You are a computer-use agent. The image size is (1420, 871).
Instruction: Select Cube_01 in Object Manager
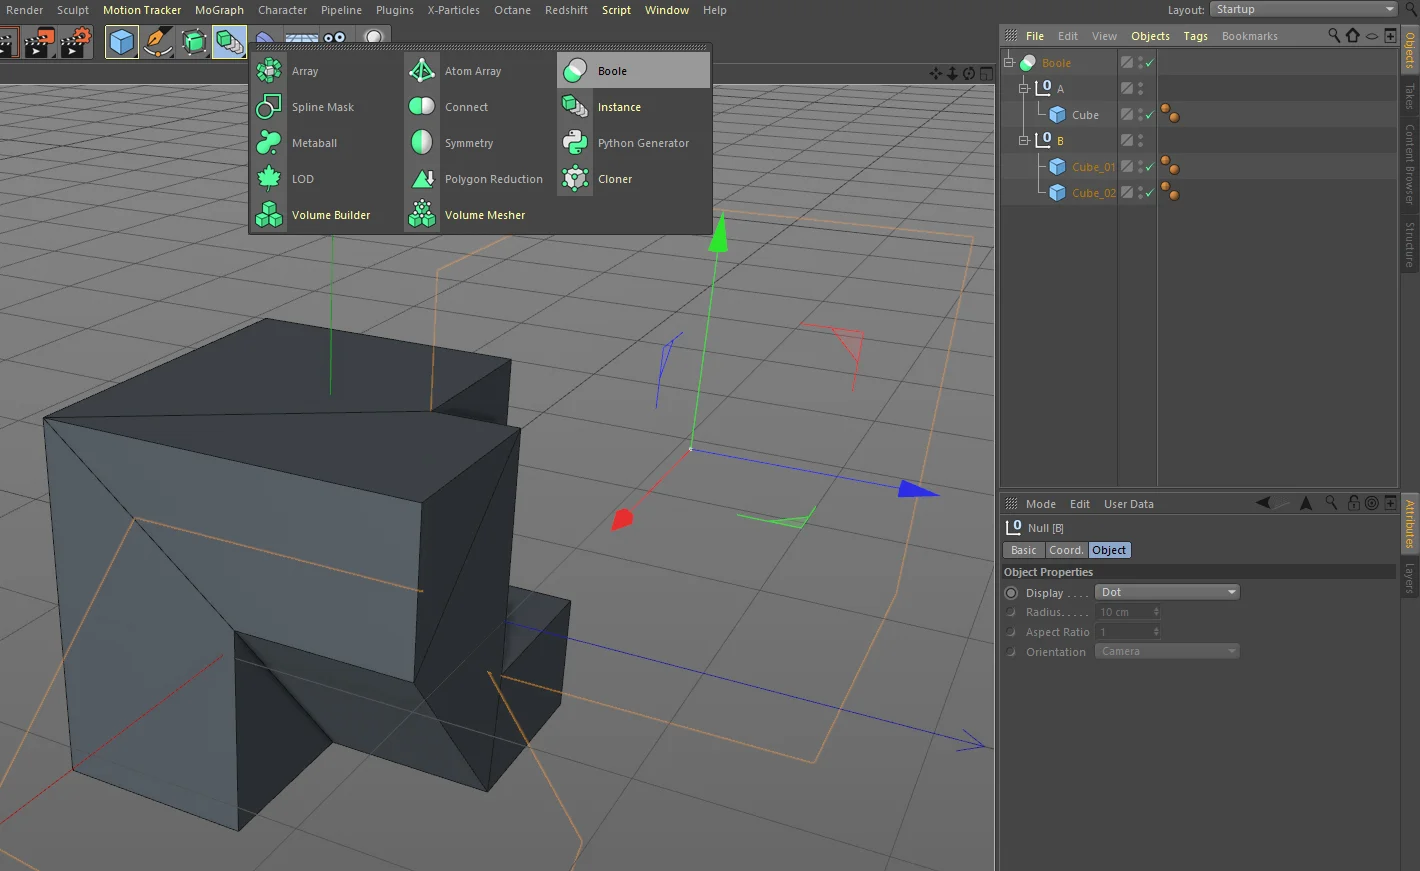(x=1092, y=167)
